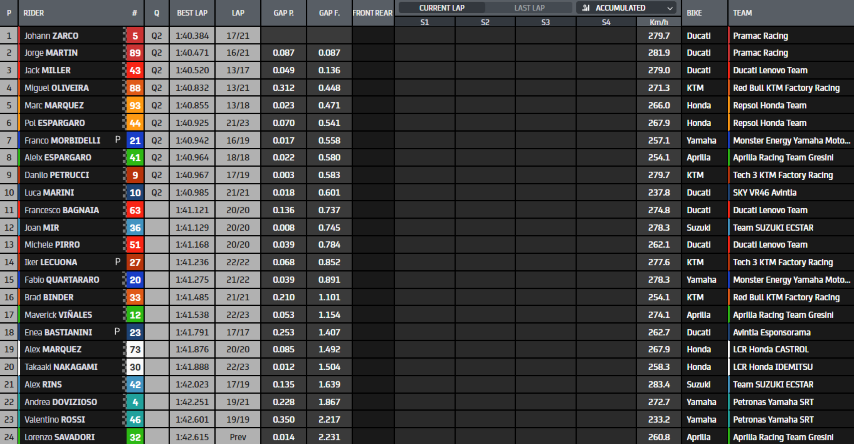
Task: Select rider Fabio QUARTARARO
Action: coord(62,280)
